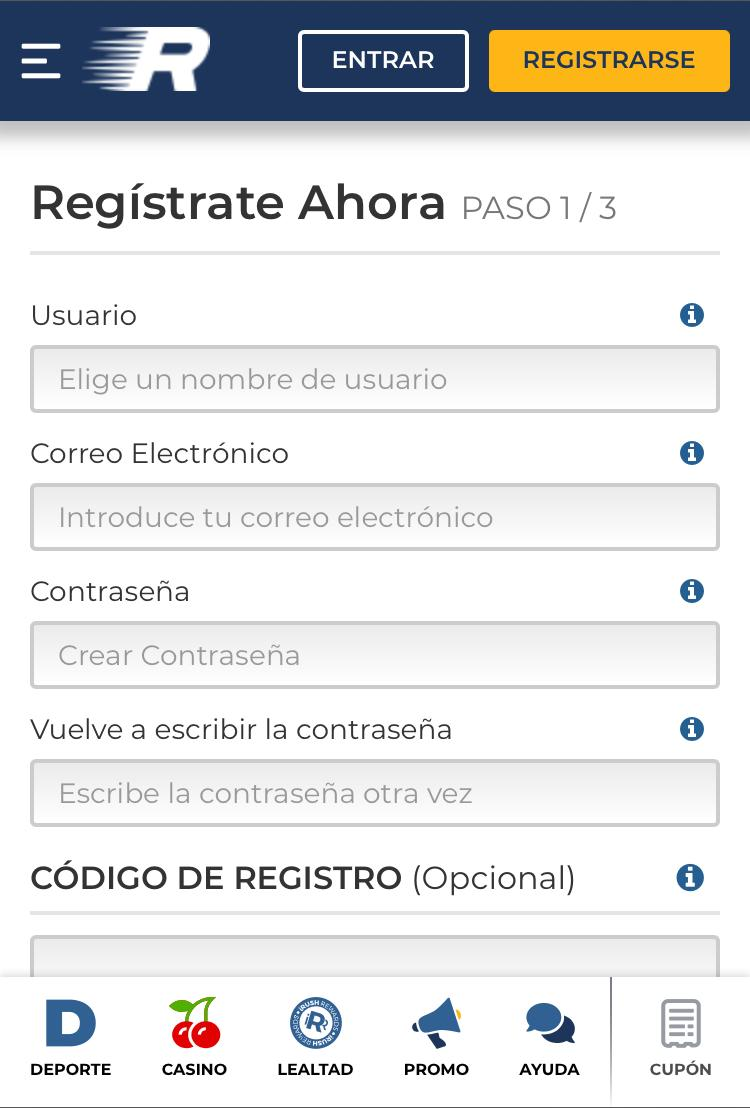Click the email address input field
Image resolution: width=750 pixels, height=1108 pixels.
tap(375, 517)
